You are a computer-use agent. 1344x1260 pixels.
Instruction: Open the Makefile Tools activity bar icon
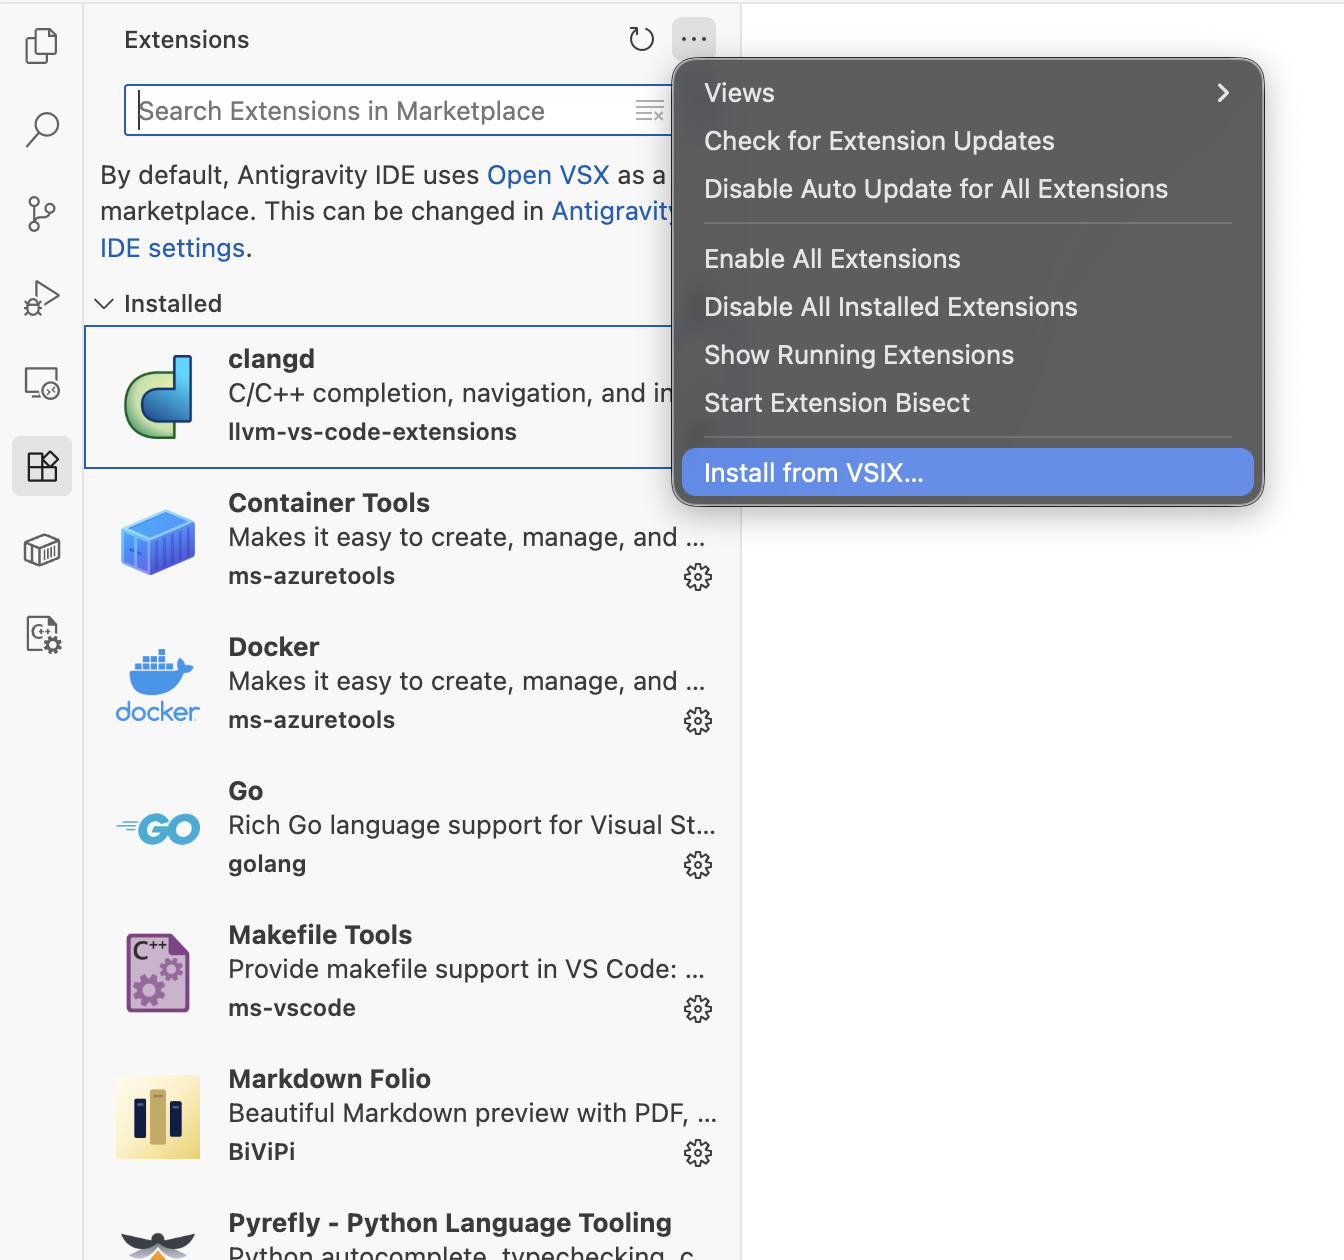tap(43, 634)
